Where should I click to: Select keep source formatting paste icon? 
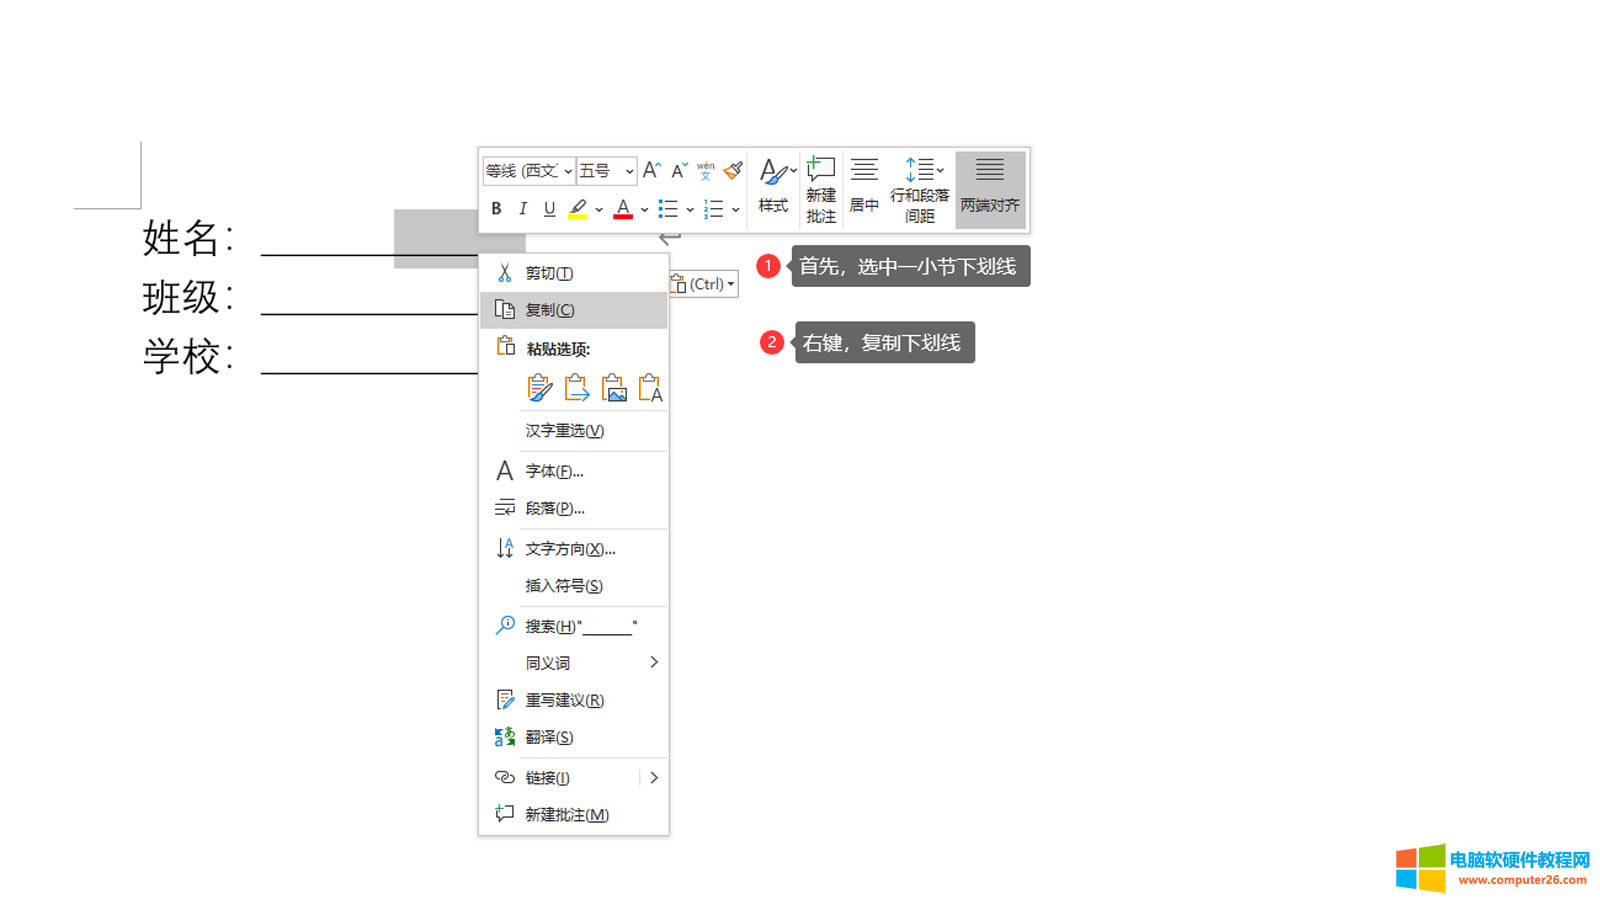[x=539, y=388]
